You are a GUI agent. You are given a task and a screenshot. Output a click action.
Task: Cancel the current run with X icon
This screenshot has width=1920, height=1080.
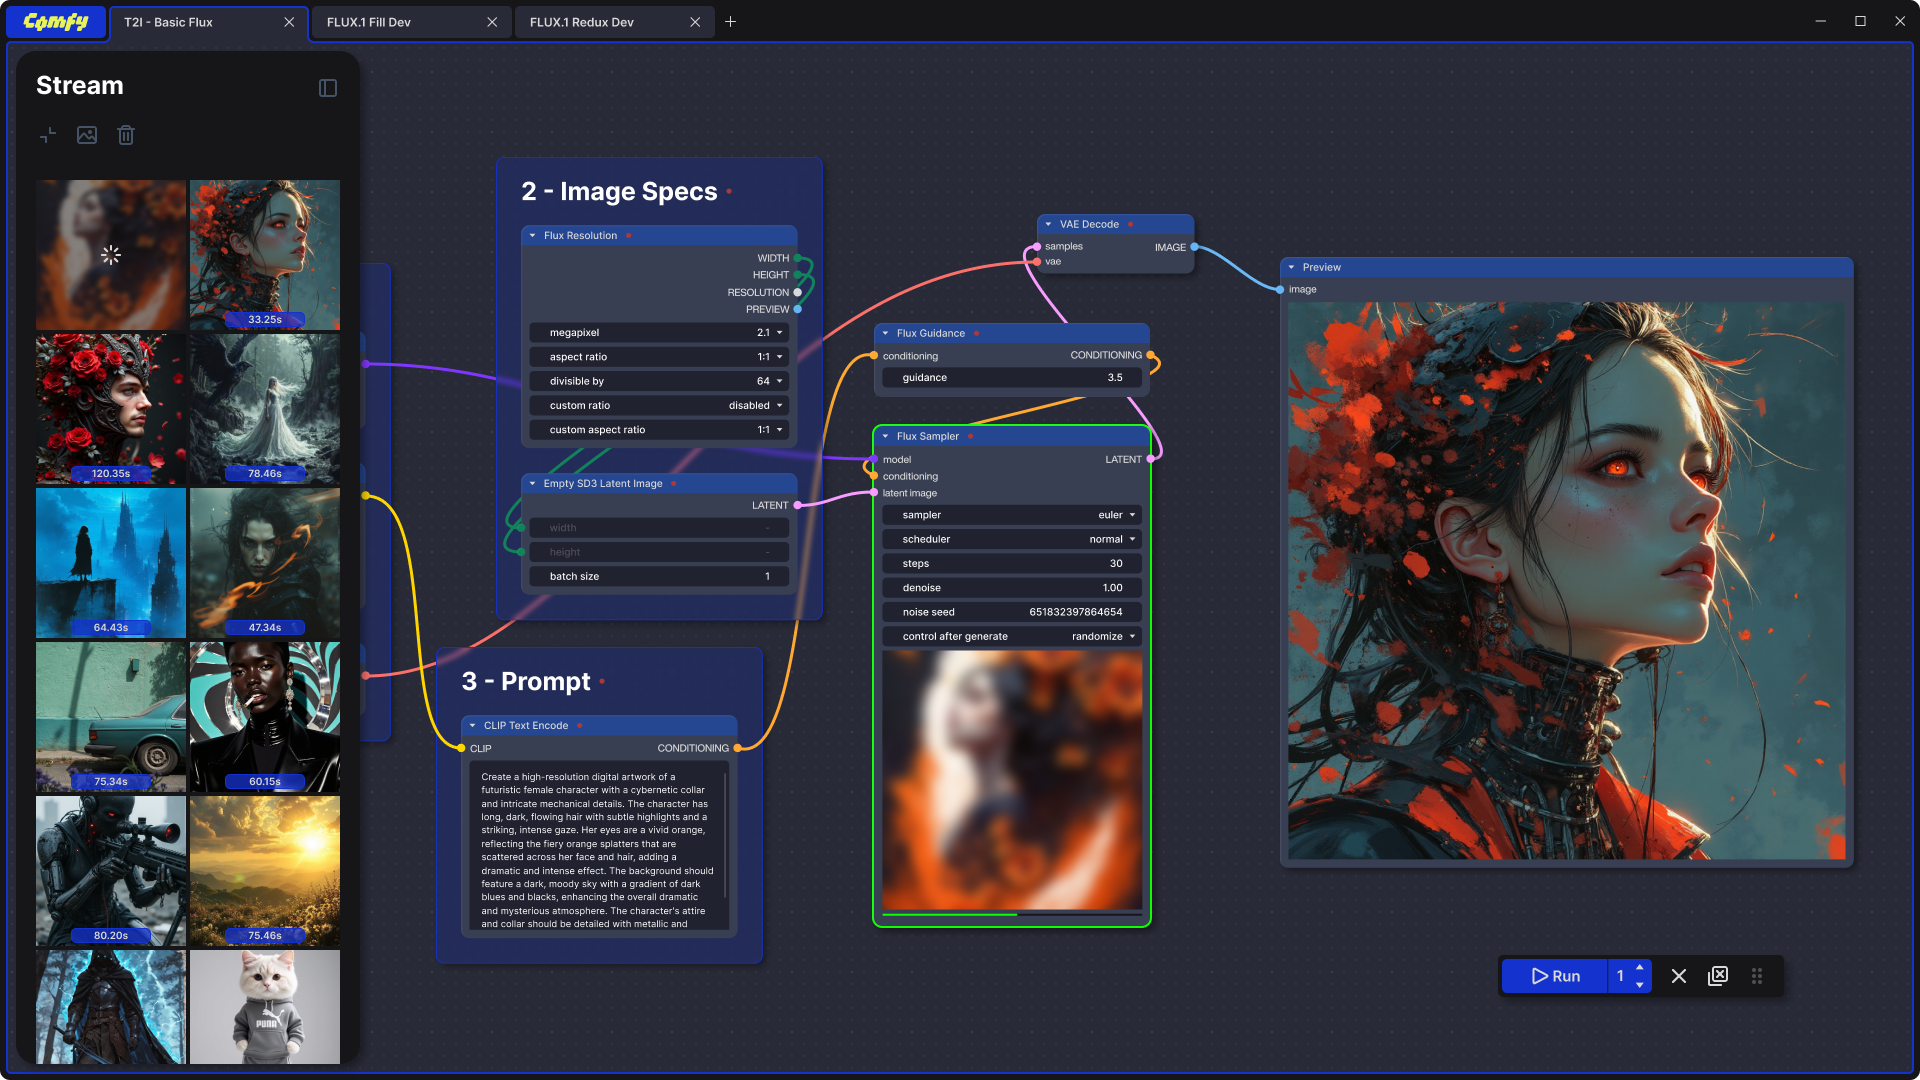1679,976
